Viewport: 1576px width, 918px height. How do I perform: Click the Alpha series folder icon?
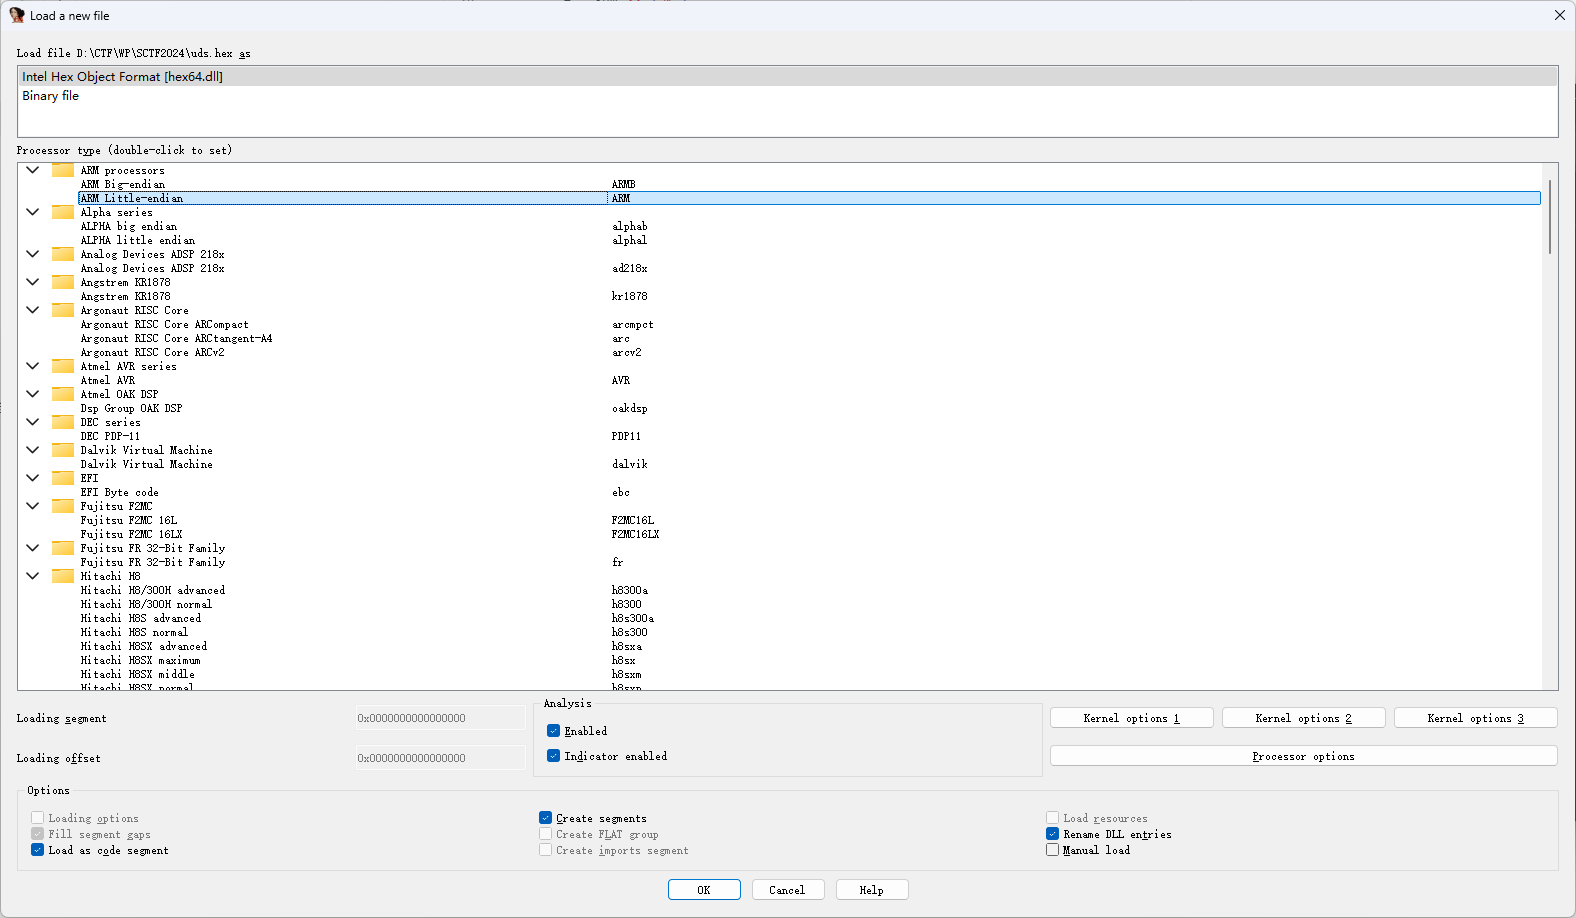63,212
